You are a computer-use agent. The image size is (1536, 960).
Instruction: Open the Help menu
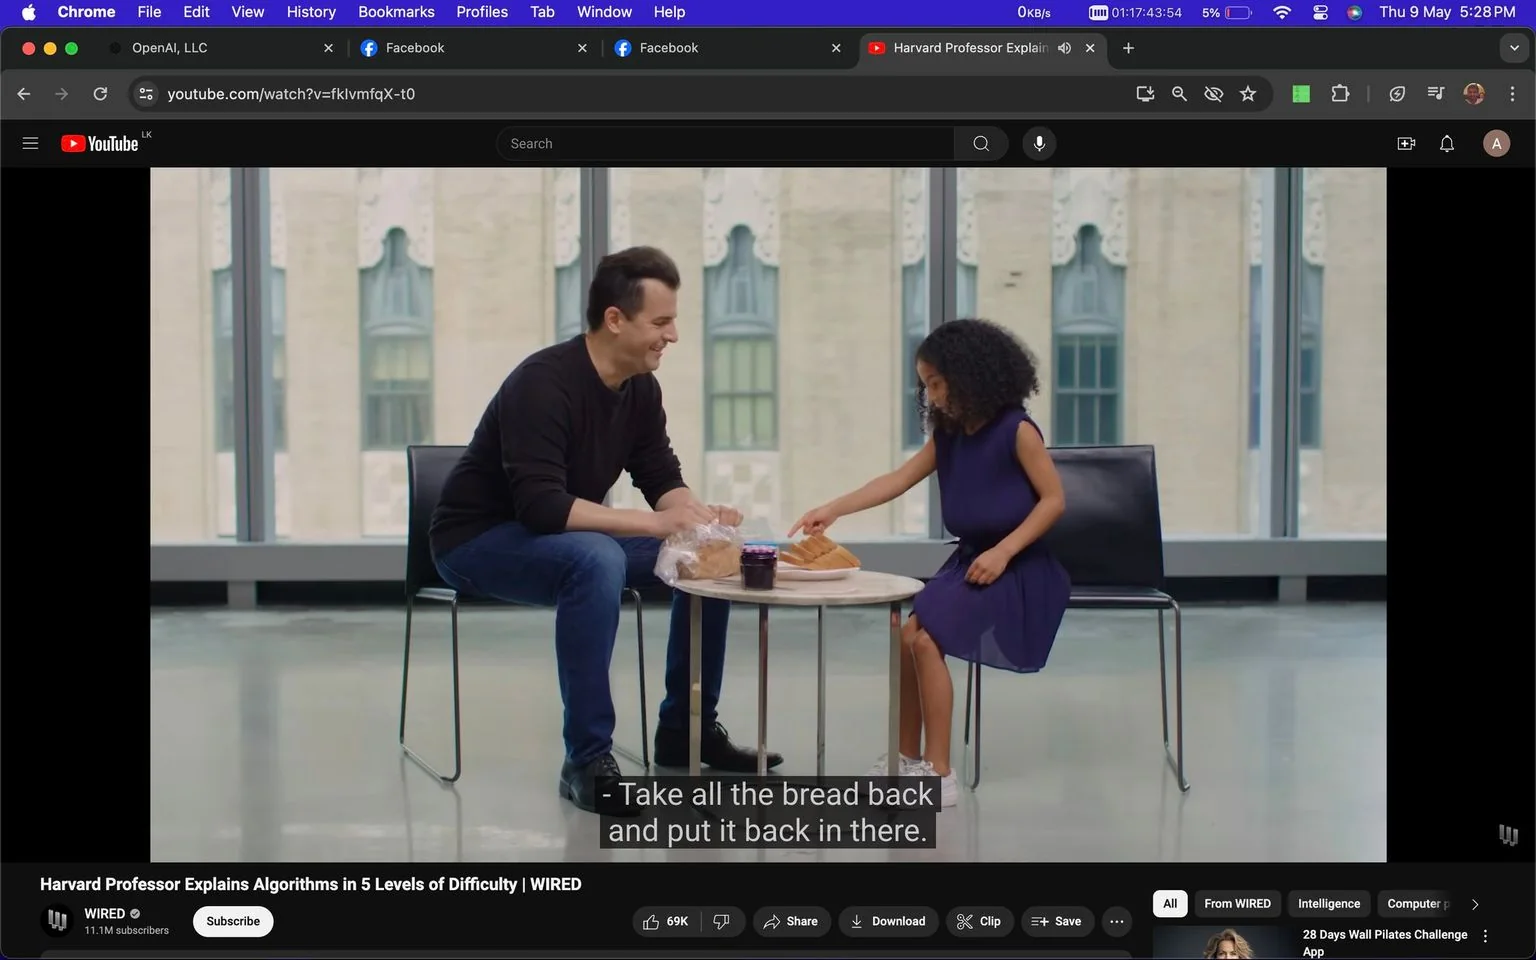[669, 12]
